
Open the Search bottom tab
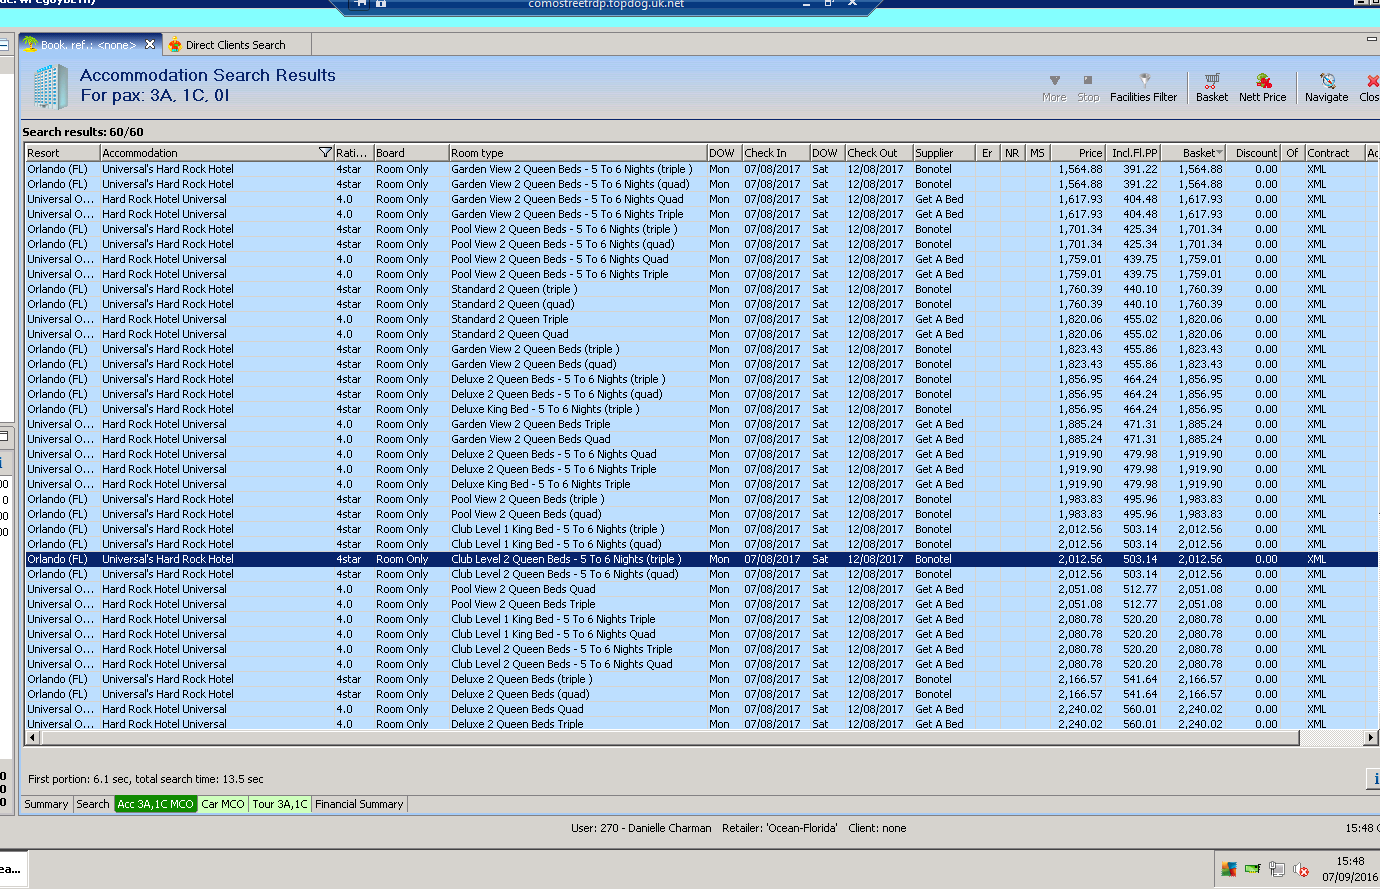[93, 804]
